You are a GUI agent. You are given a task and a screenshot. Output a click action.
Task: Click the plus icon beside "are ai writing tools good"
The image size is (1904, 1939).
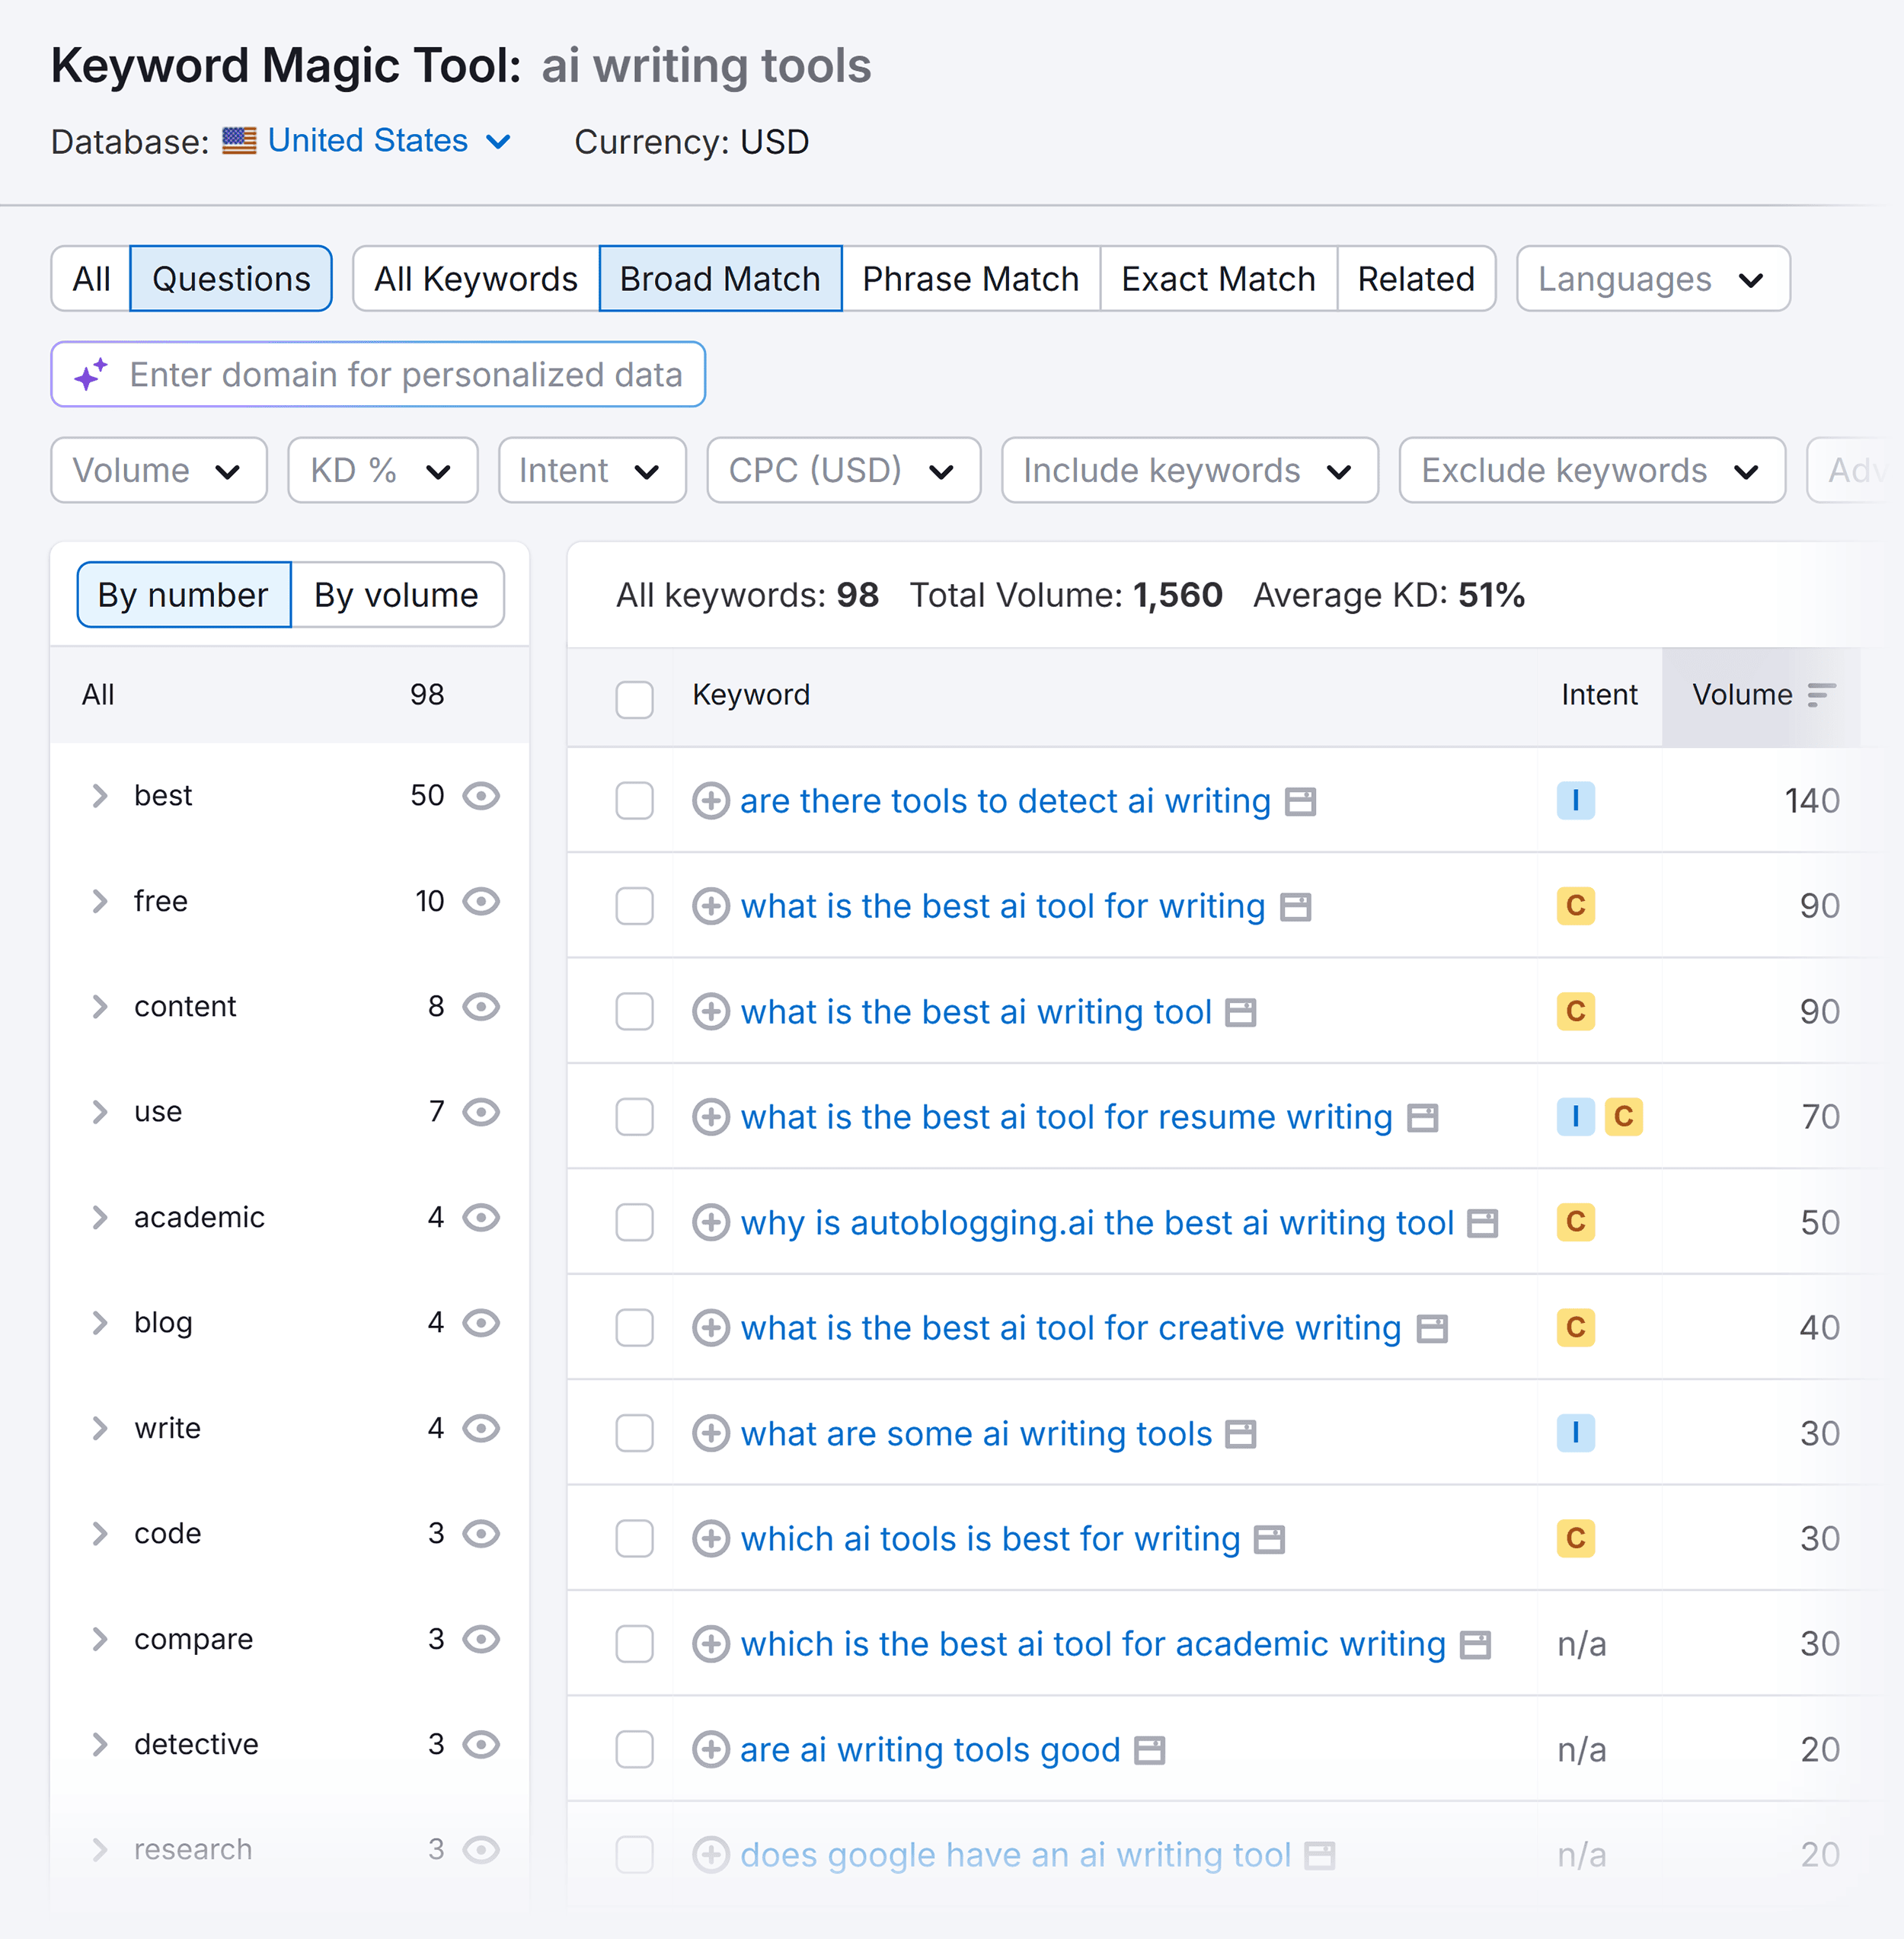coord(711,1750)
